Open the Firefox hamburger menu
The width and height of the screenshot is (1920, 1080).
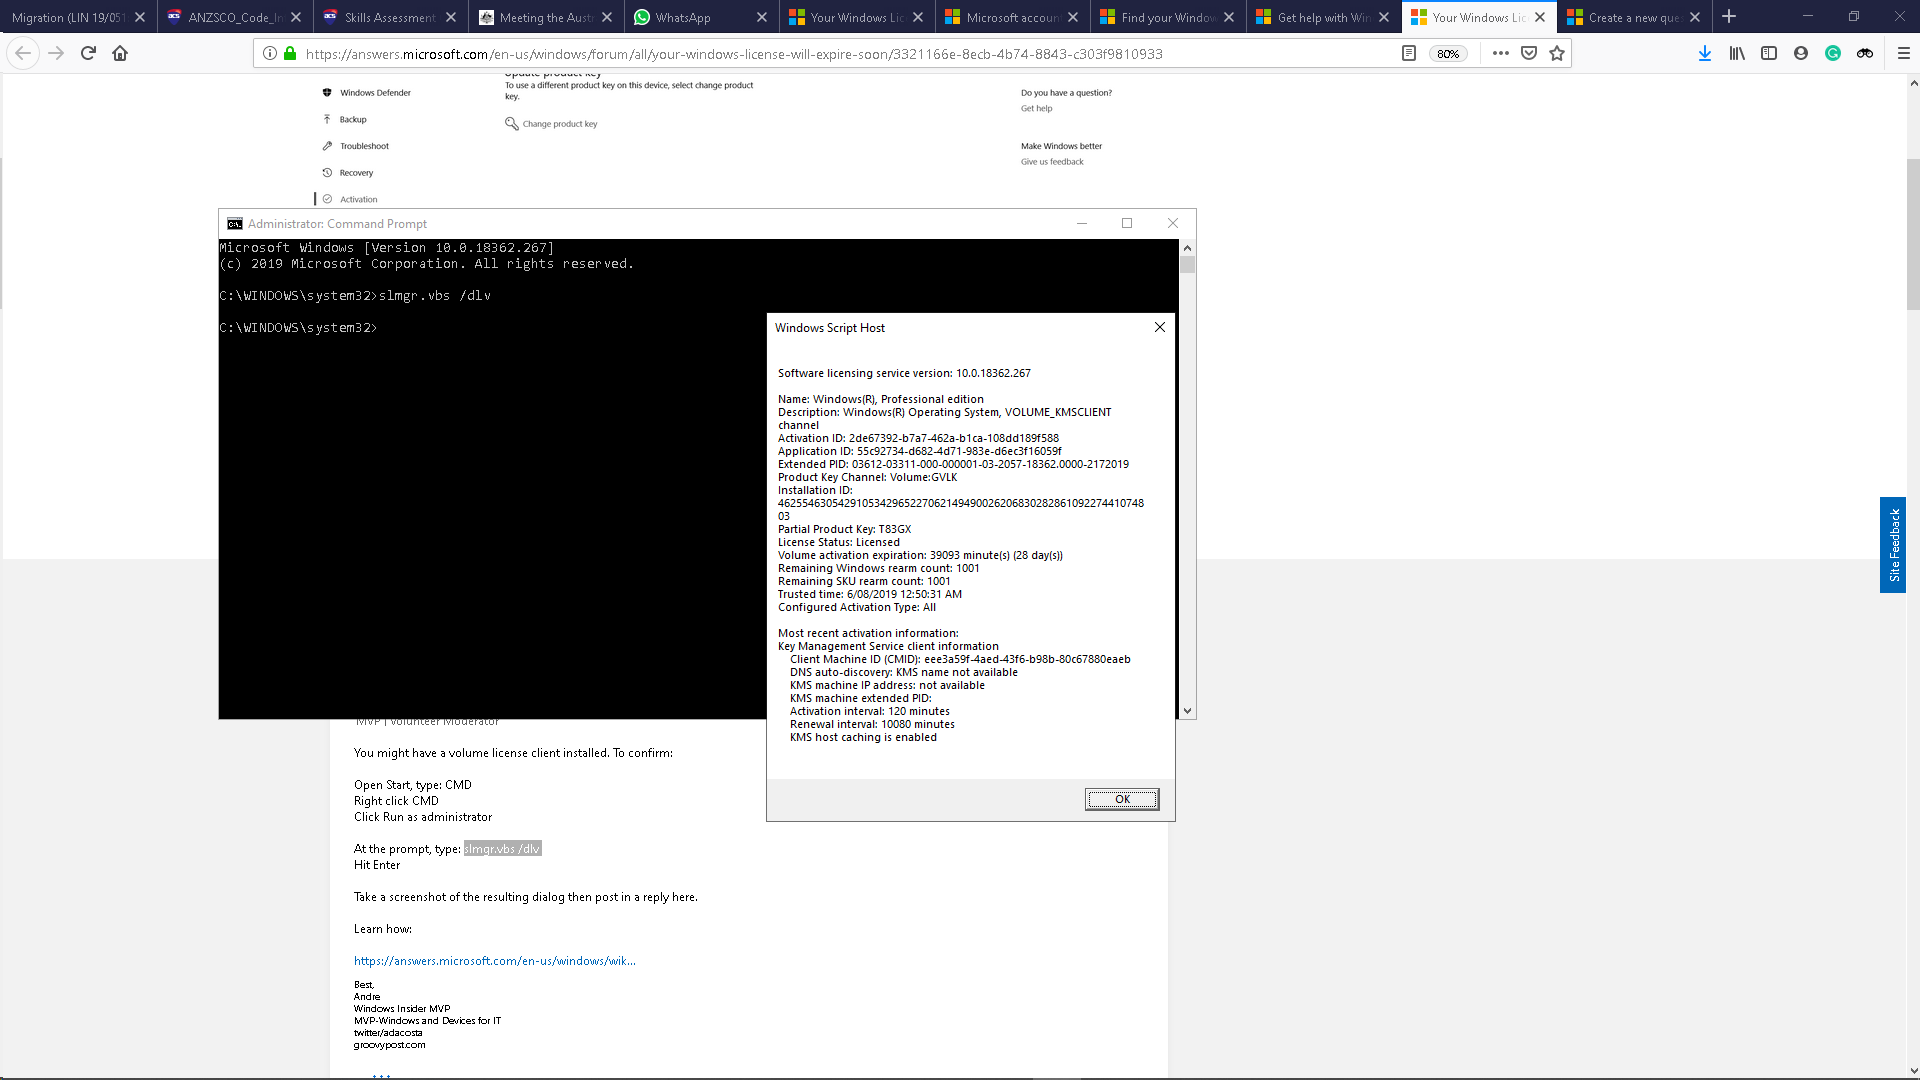1904,53
